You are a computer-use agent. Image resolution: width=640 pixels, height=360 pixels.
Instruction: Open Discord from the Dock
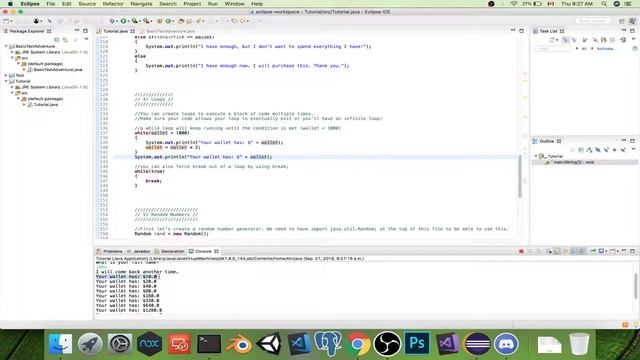click(x=506, y=344)
